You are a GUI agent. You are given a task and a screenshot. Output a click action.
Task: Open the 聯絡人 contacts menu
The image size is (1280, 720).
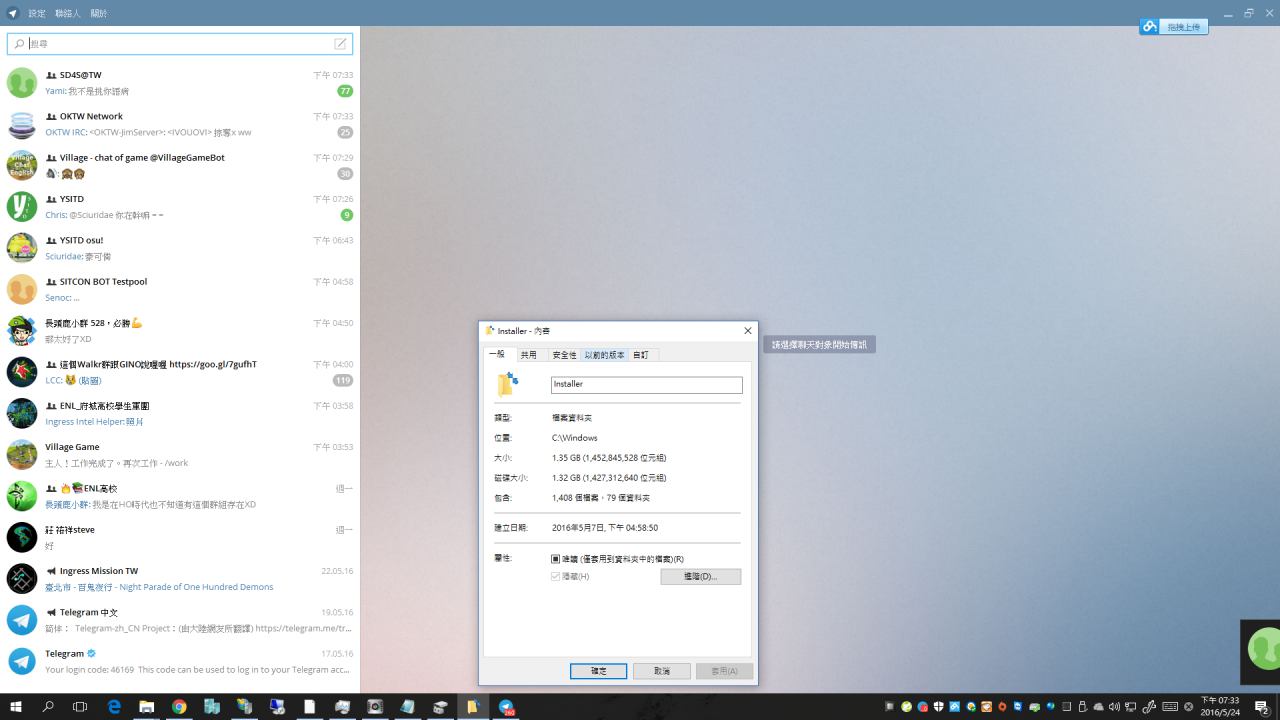(x=68, y=13)
